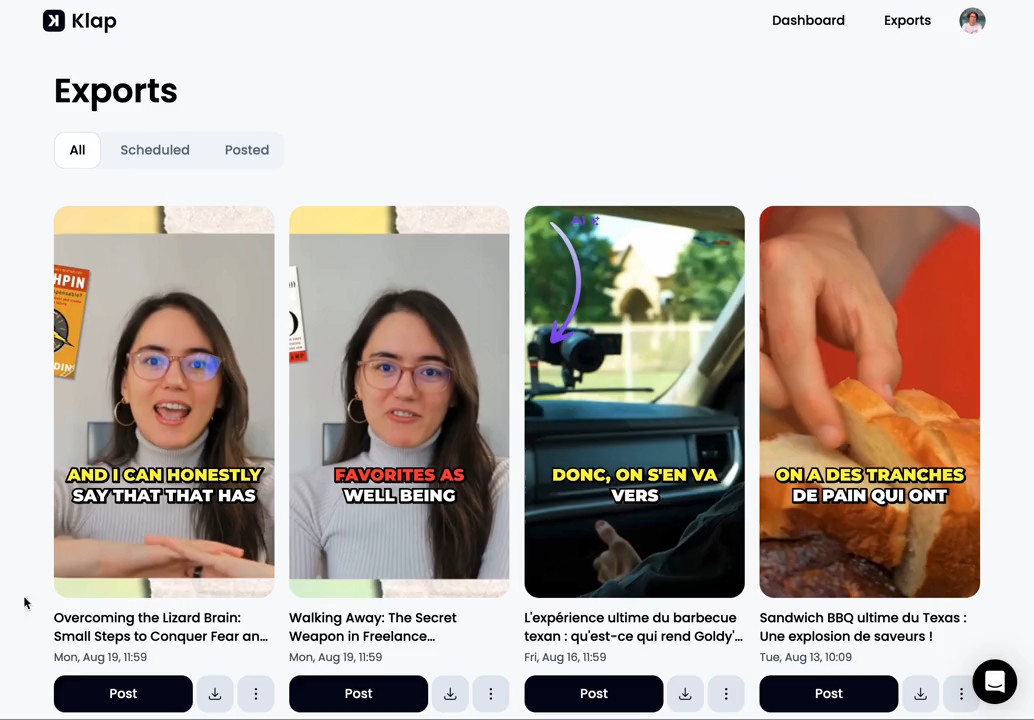
Task: Open more options for Lizard Brain export
Action: 256,694
